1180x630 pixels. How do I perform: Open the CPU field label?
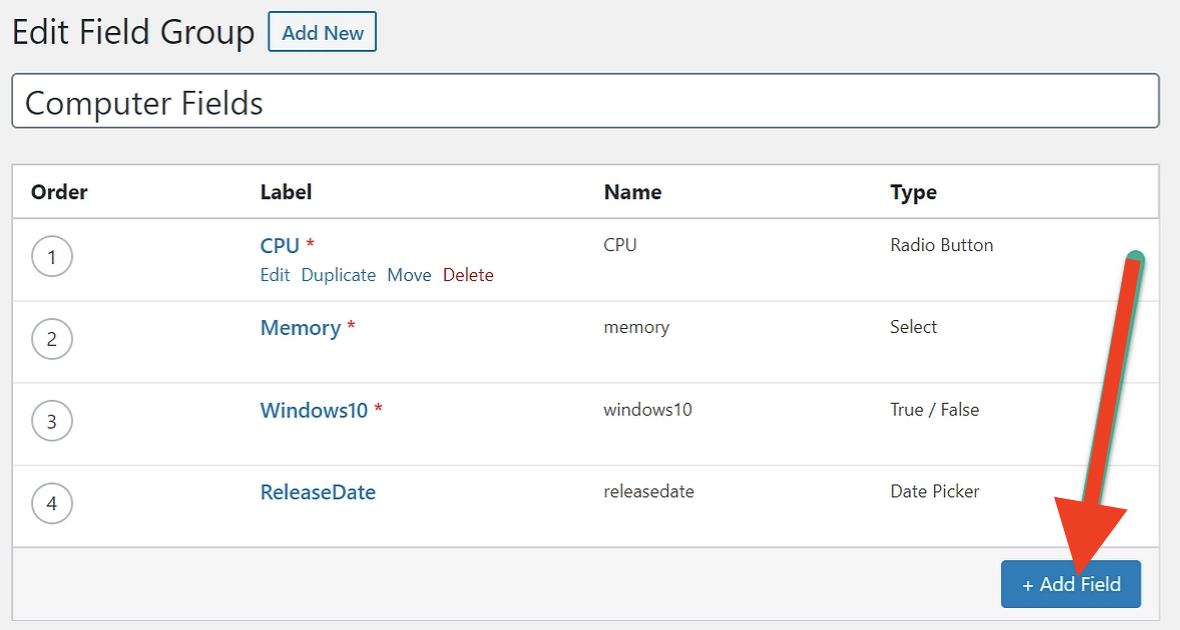click(280, 246)
